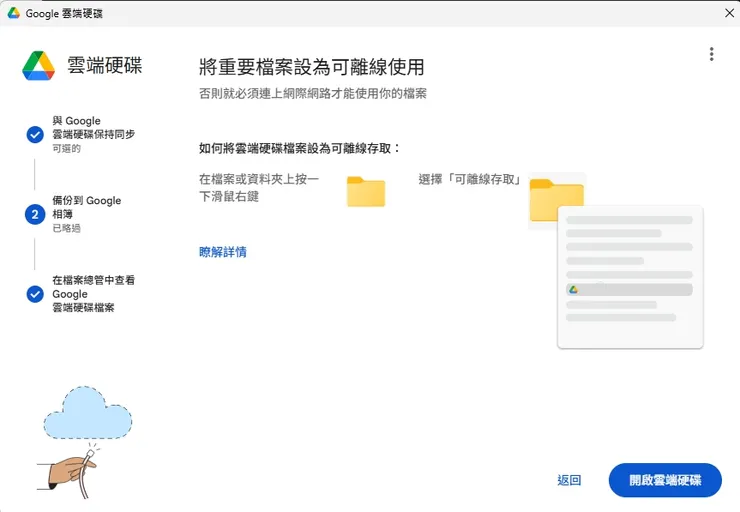Select the step 2 circle for 備份到 Google 相簿
Viewport: 740px width, 512px height.
(x=35, y=214)
